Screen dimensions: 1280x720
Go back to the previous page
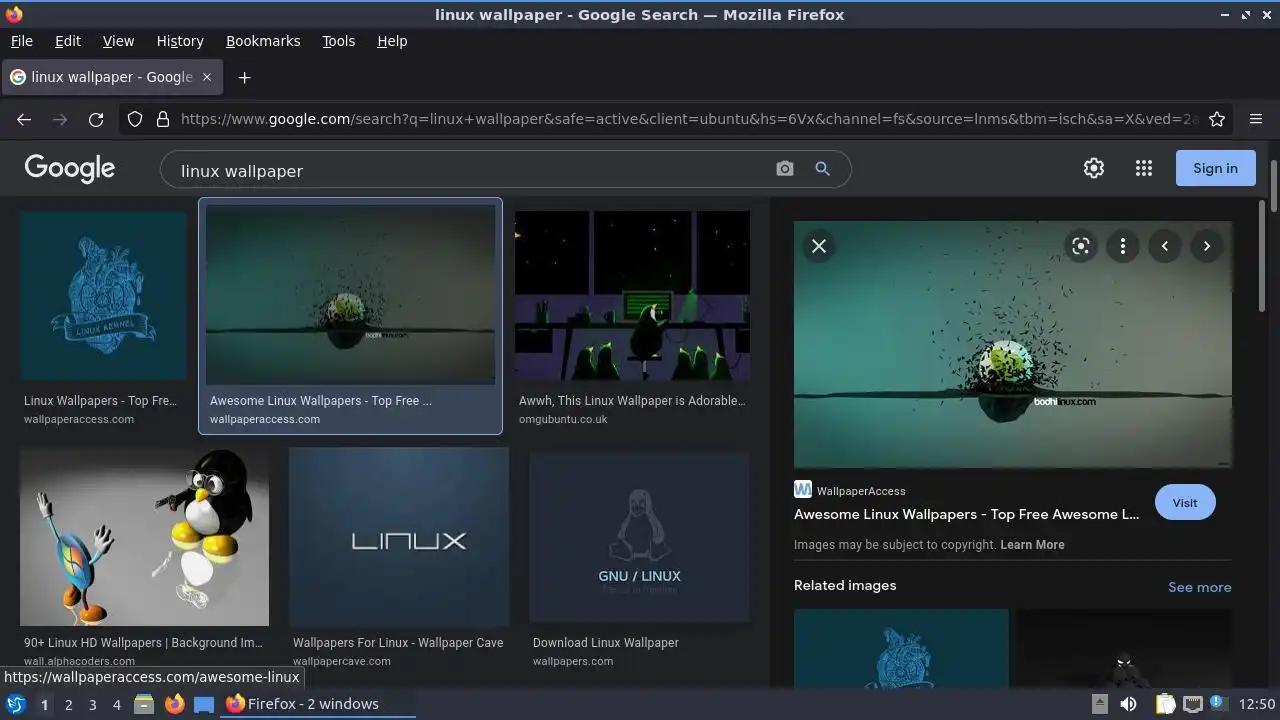tap(24, 119)
